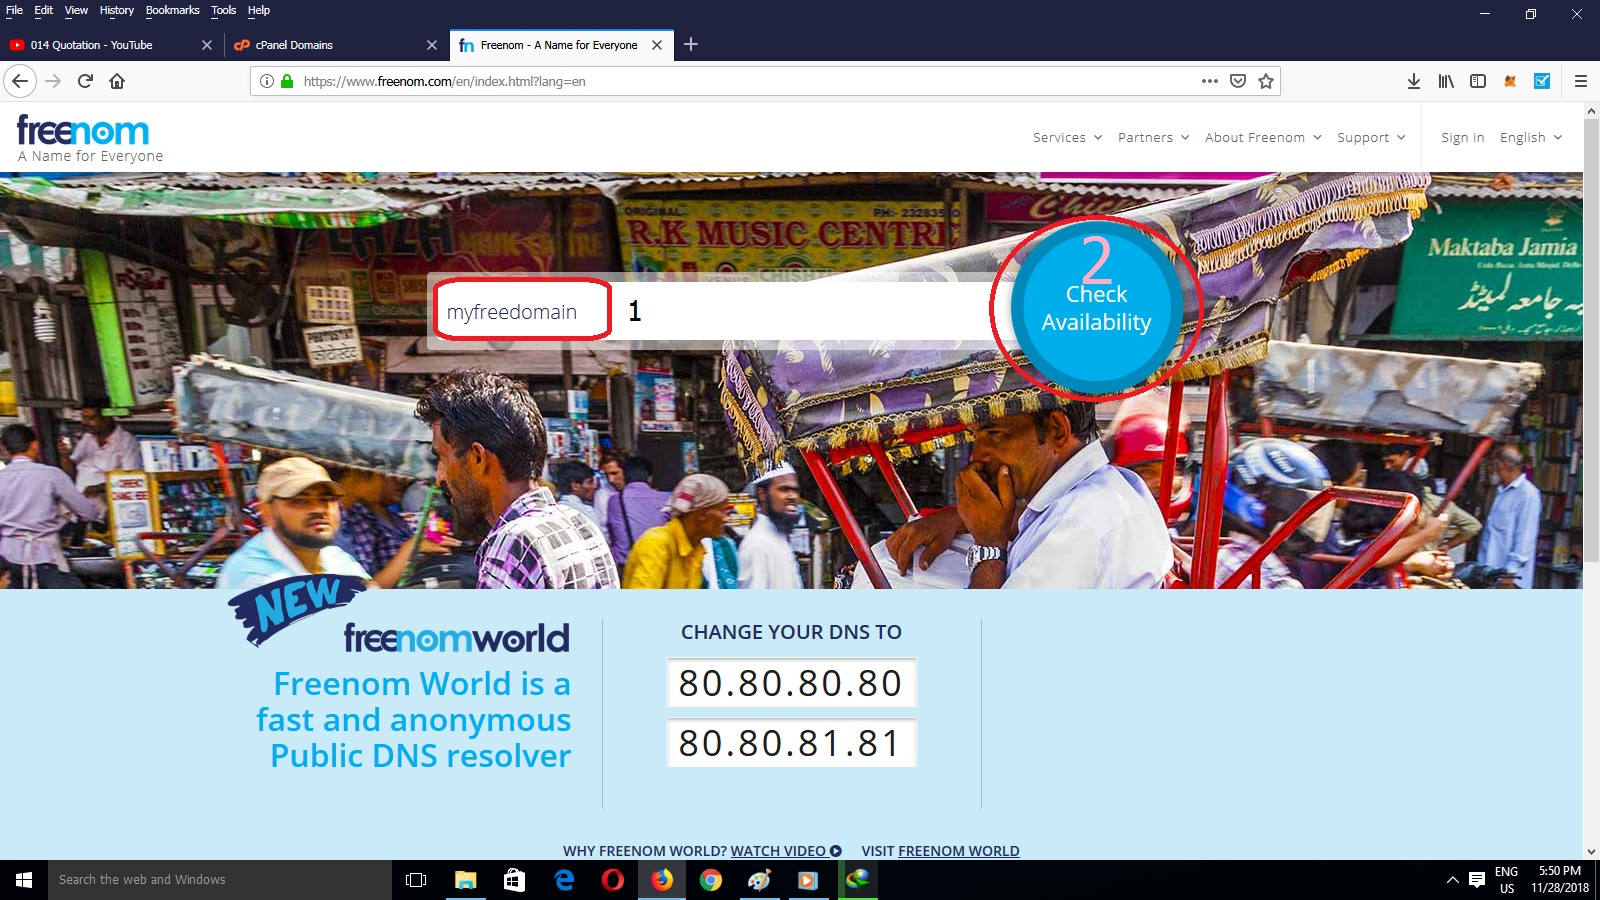Open the Action Center notifications icon
This screenshot has width=1600, height=900.
(x=1477, y=880)
